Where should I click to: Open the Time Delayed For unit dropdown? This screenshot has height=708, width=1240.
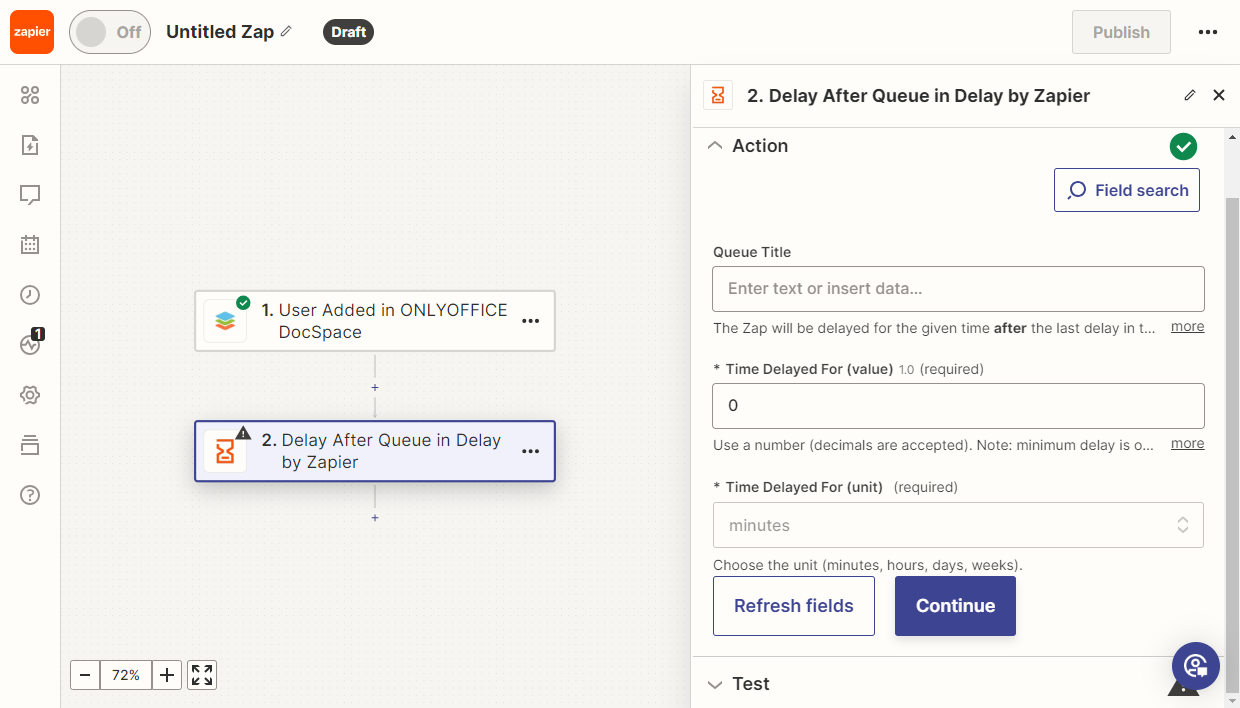click(x=957, y=525)
